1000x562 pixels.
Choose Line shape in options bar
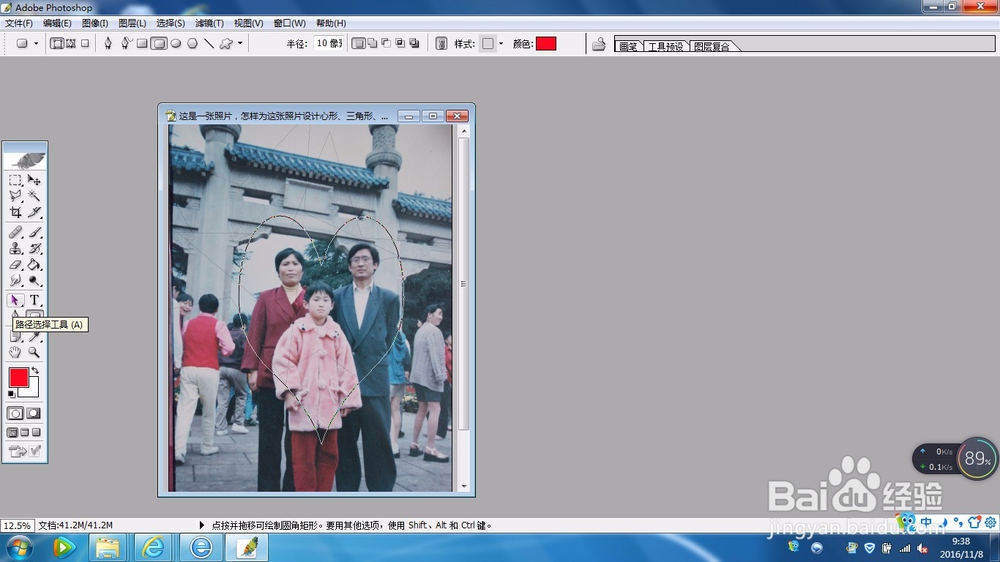point(209,43)
